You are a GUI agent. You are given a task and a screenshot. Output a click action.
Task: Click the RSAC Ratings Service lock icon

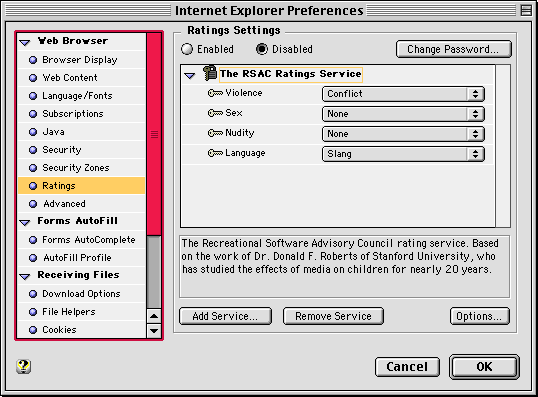210,73
